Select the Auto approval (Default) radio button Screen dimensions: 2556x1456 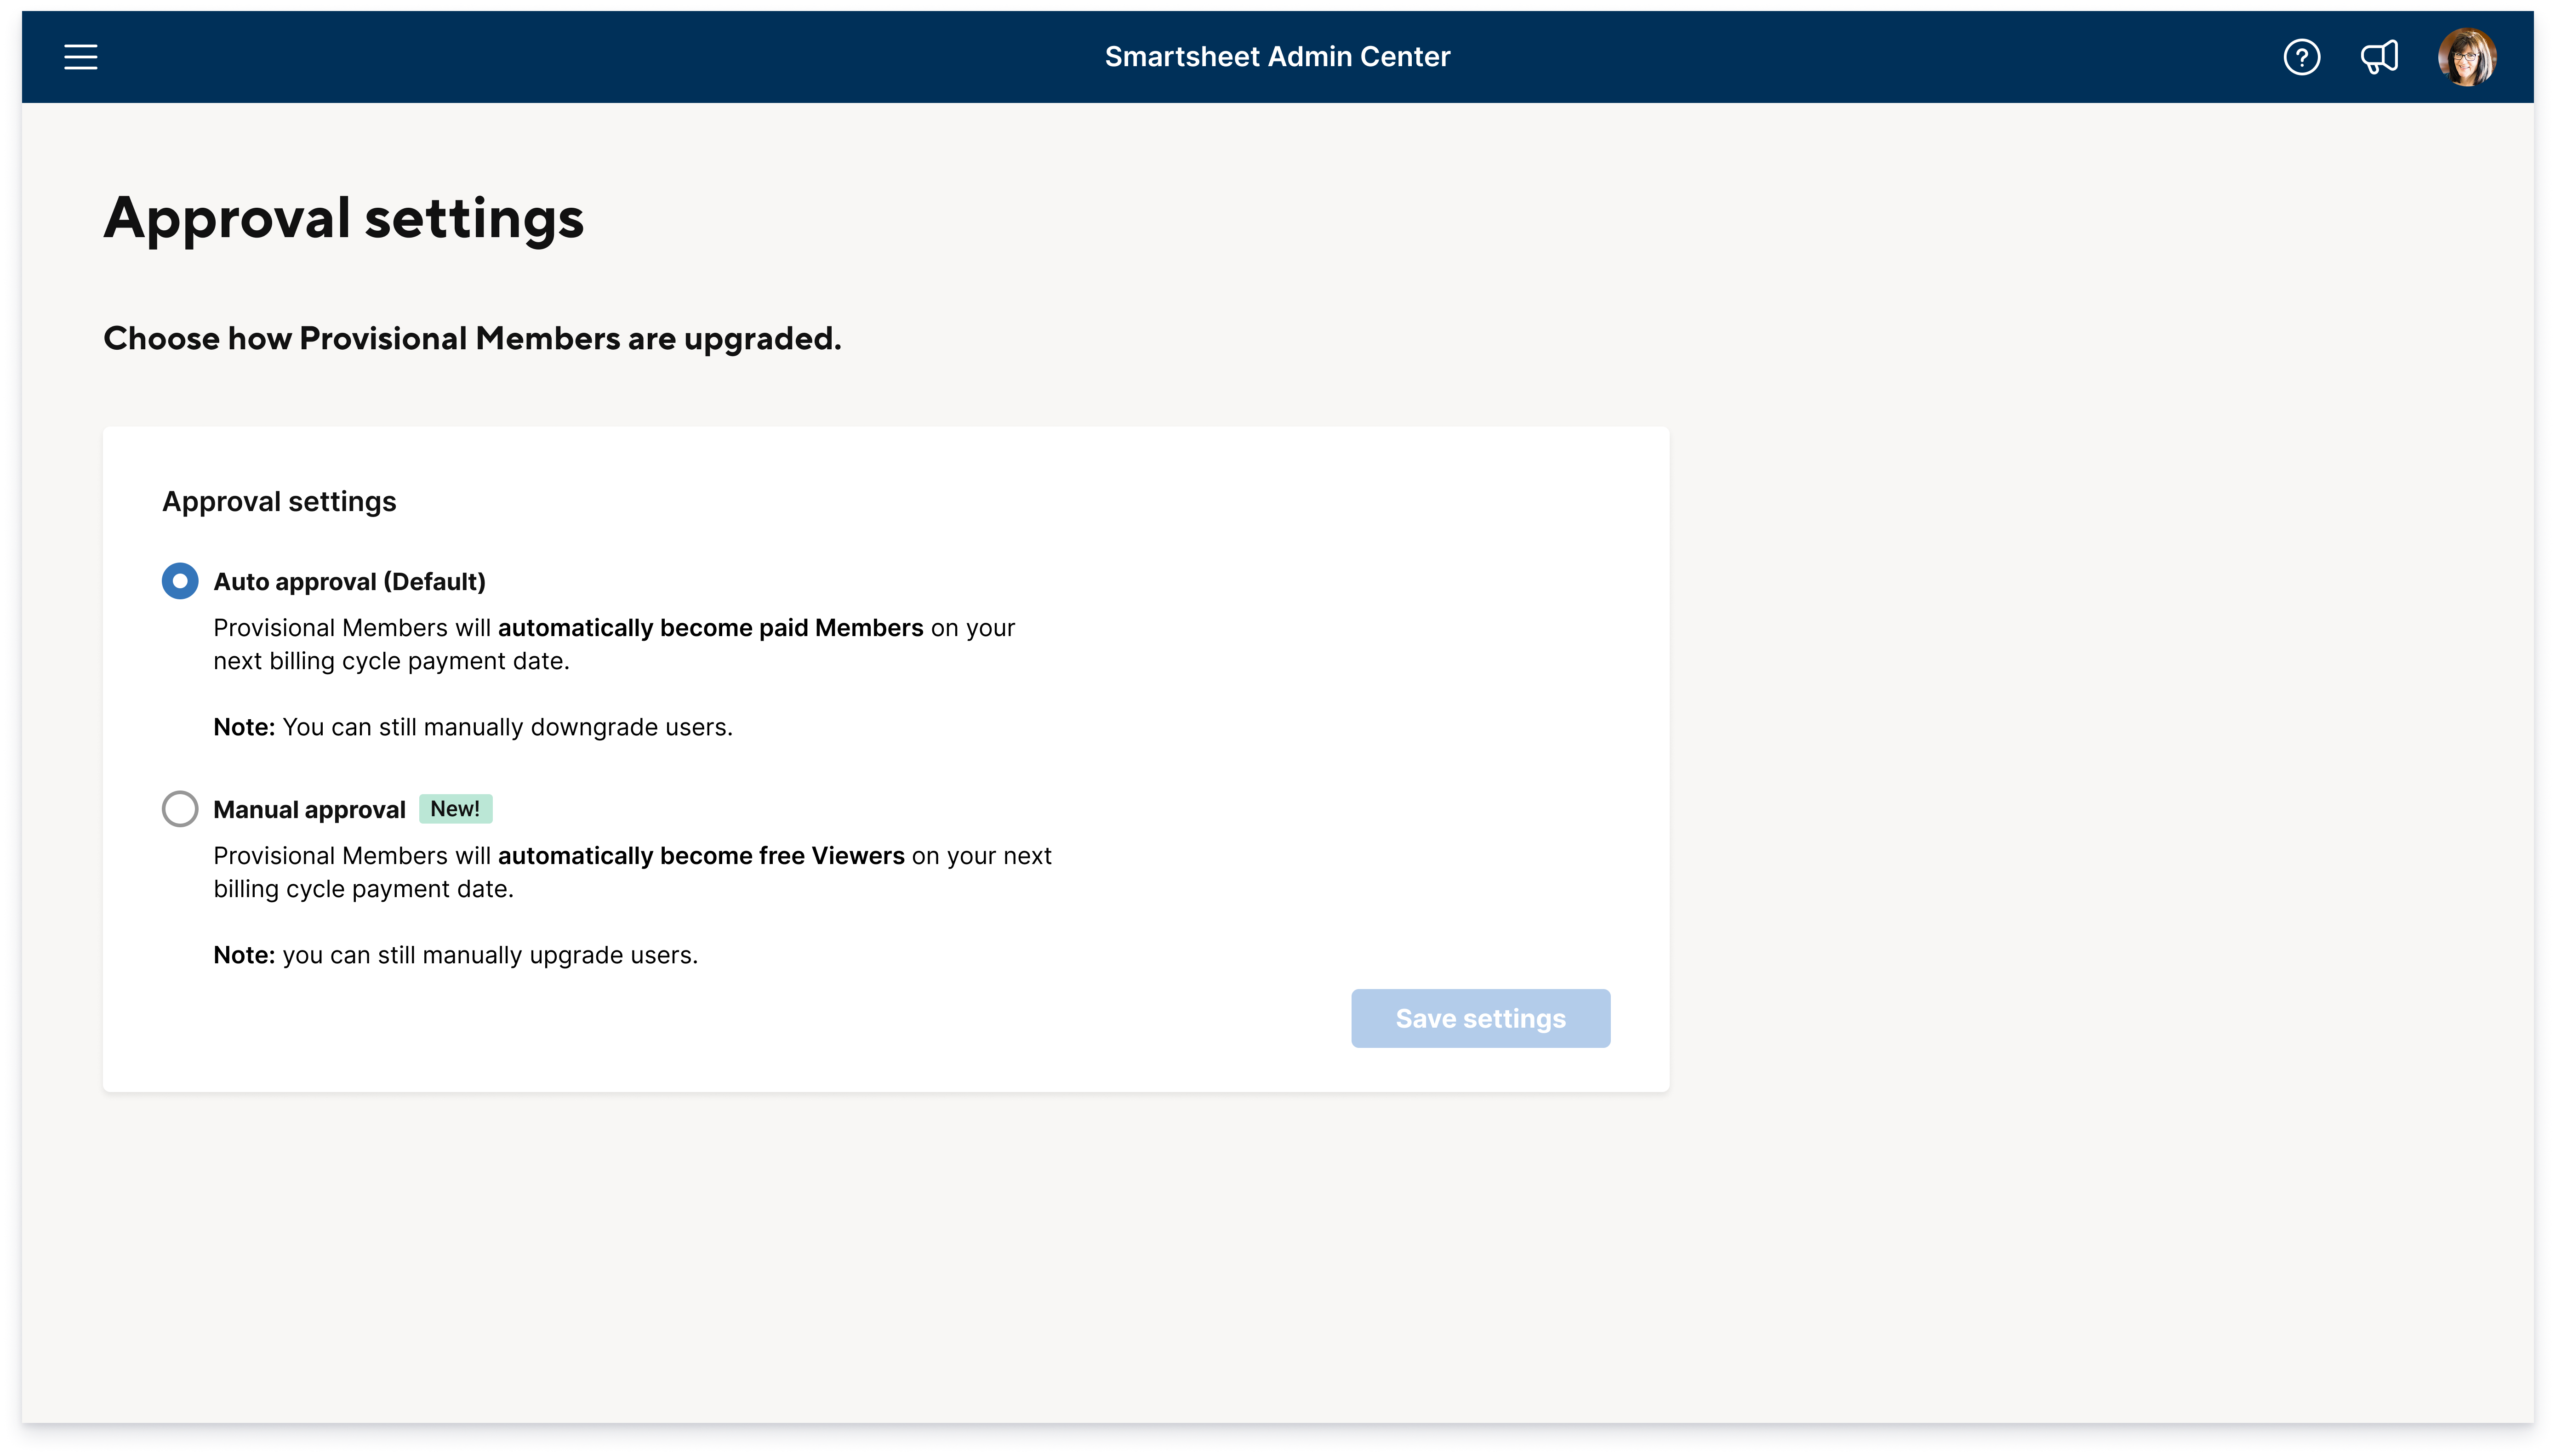[180, 581]
